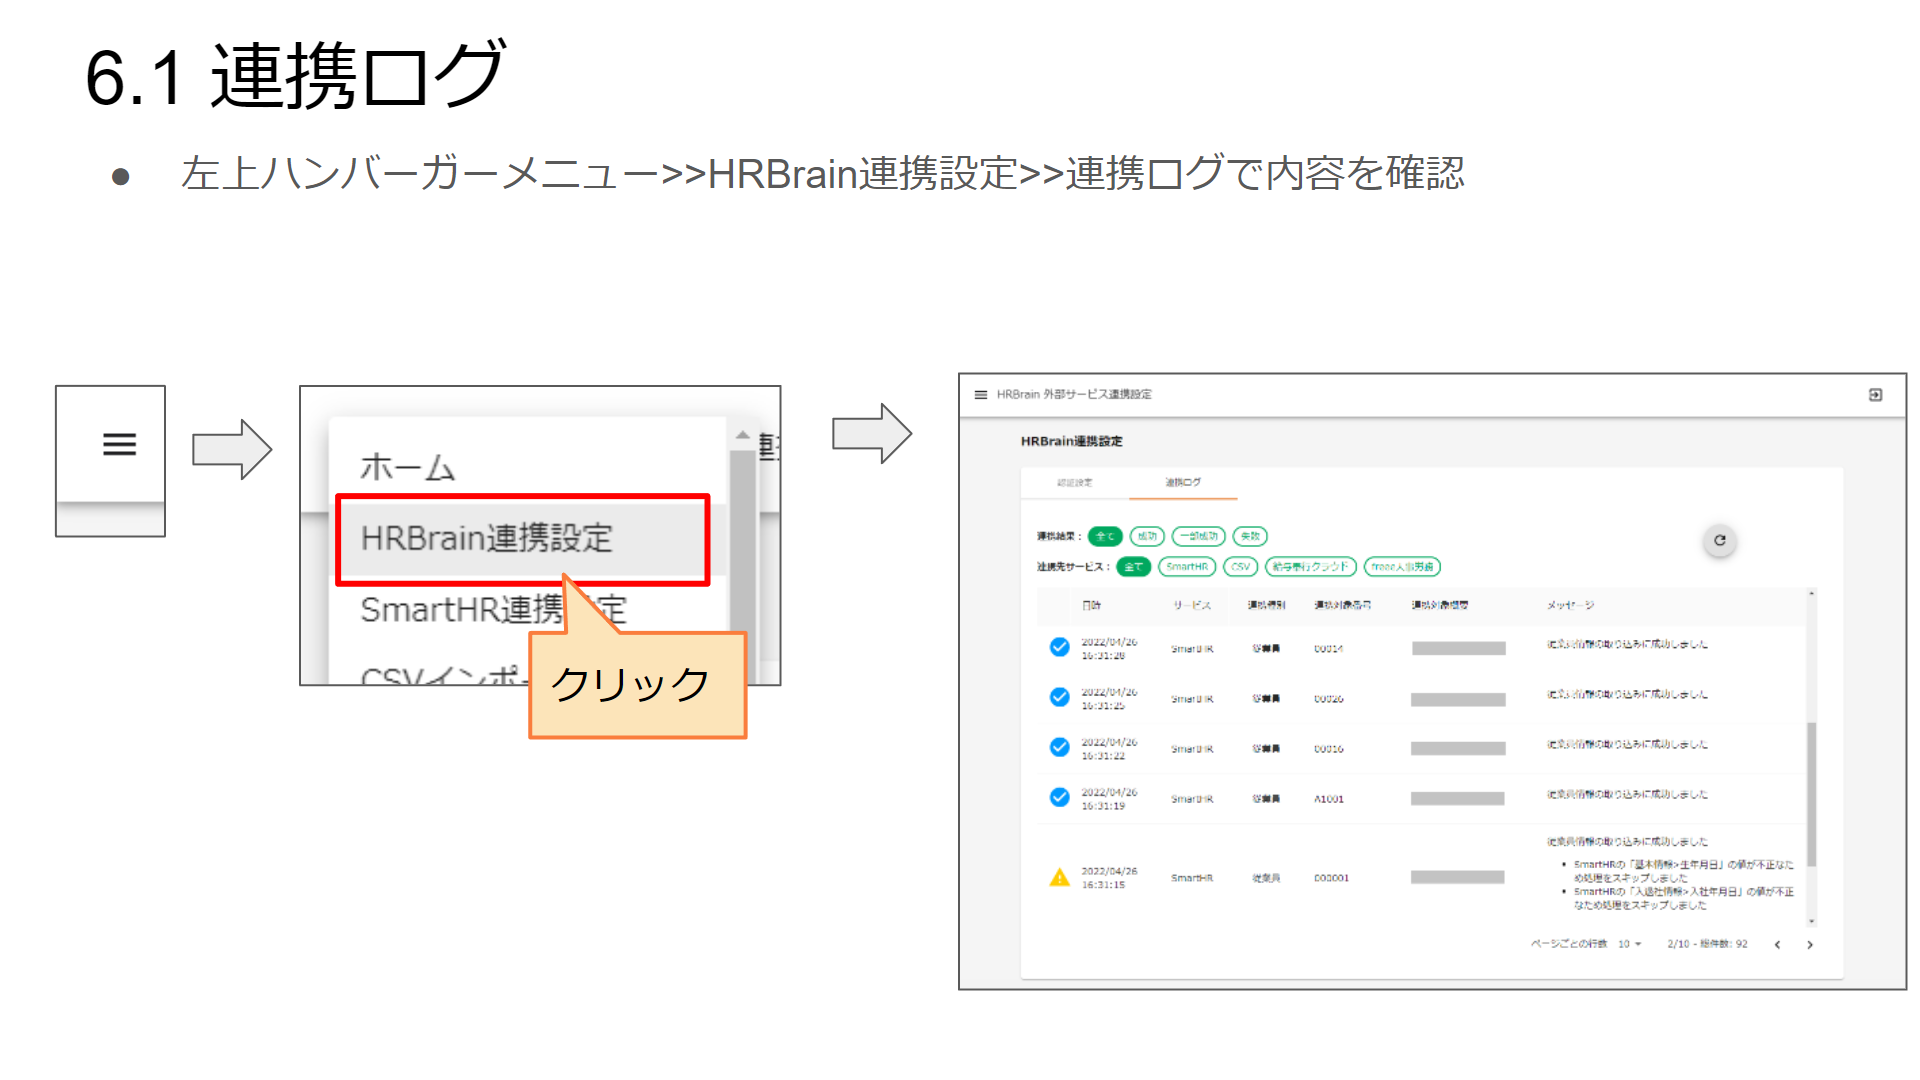Click the log table vertical scrollbar thumb

[x=1811, y=795]
